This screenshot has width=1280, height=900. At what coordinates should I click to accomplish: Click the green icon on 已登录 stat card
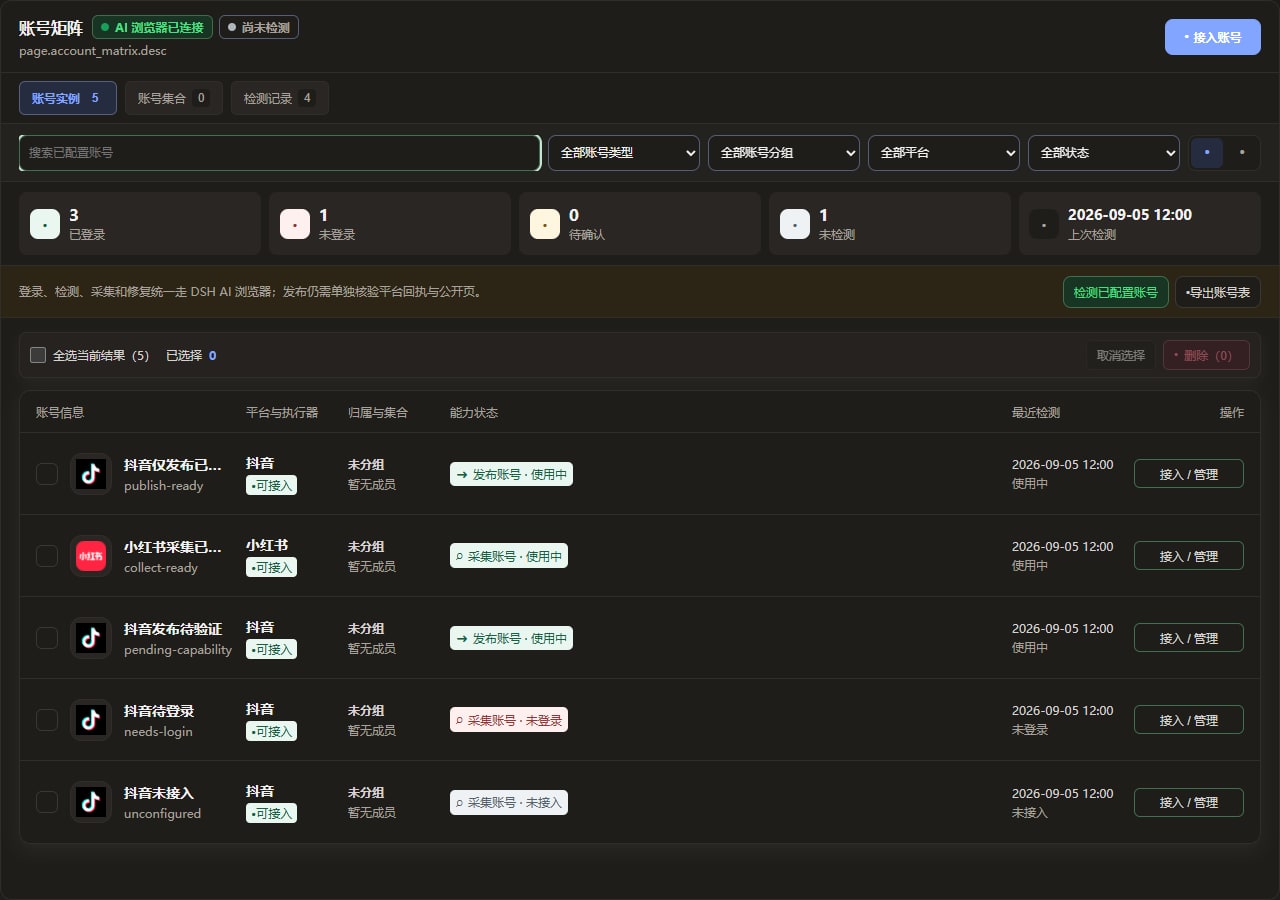45,224
